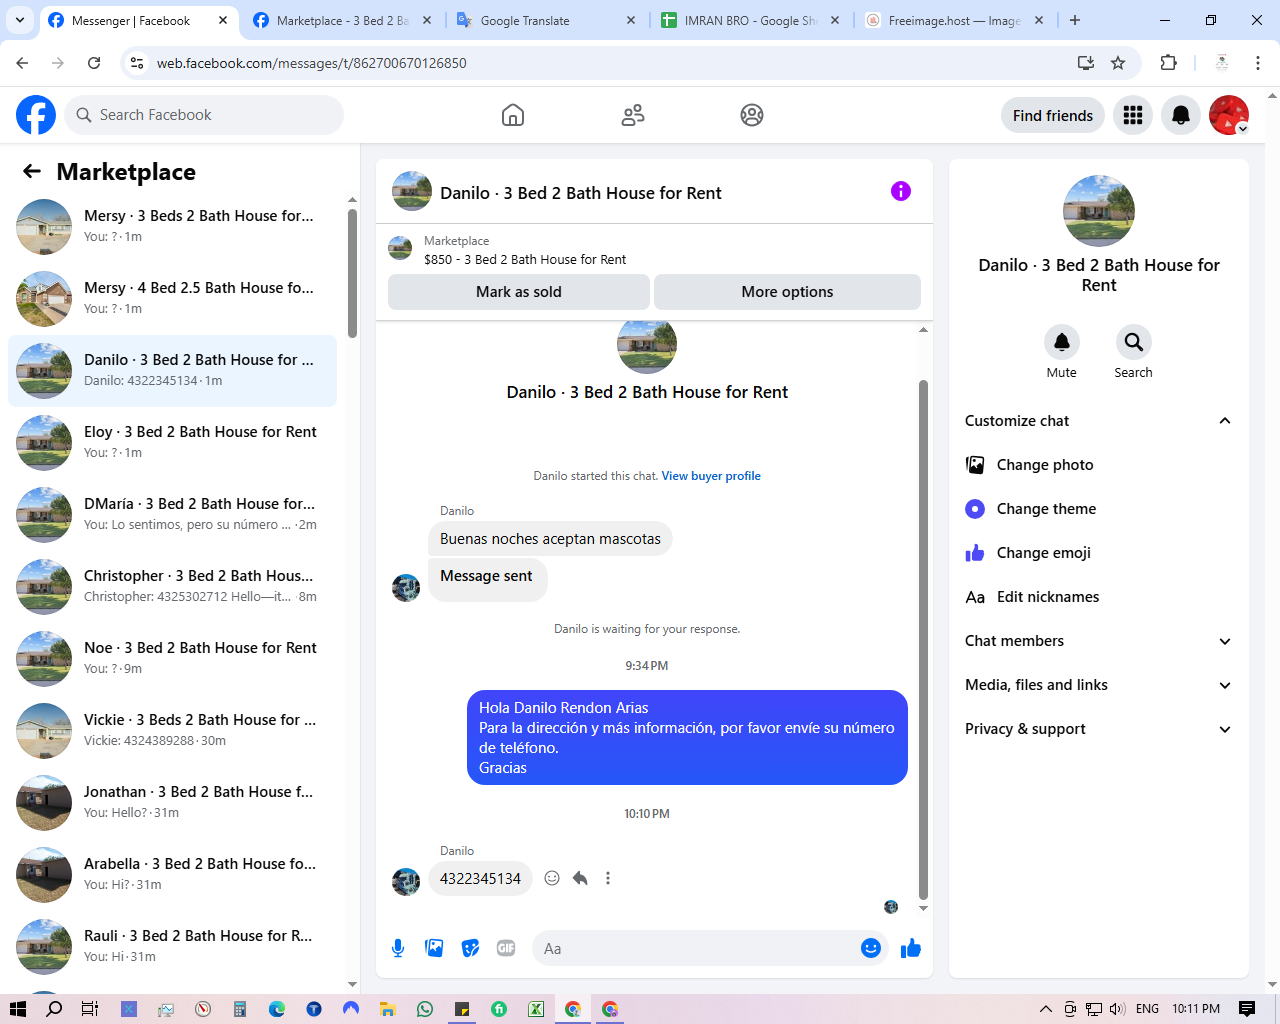Click the Facebook logo

(36, 115)
